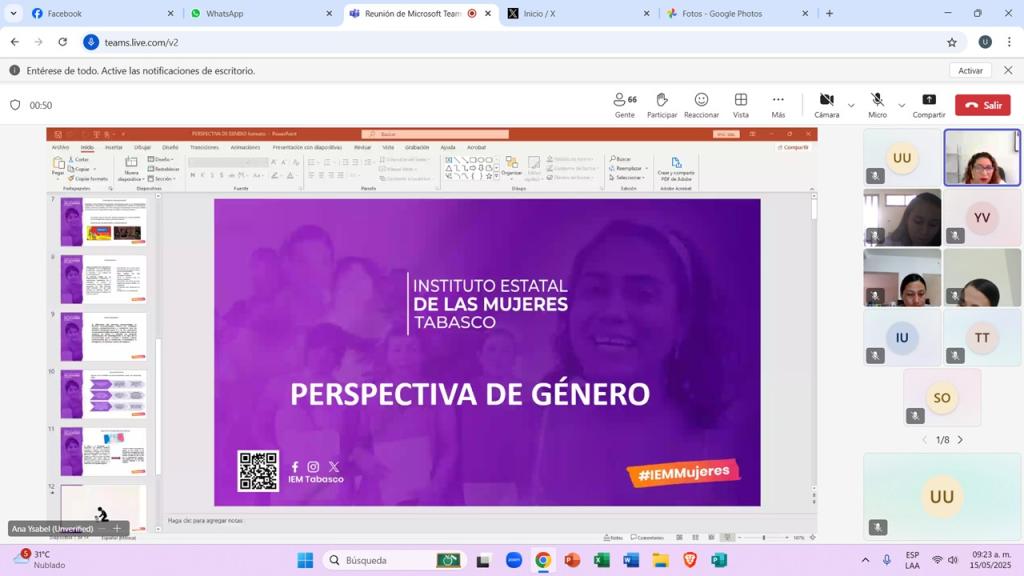Unmute using the Micro toggle

pyautogui.click(x=877, y=104)
